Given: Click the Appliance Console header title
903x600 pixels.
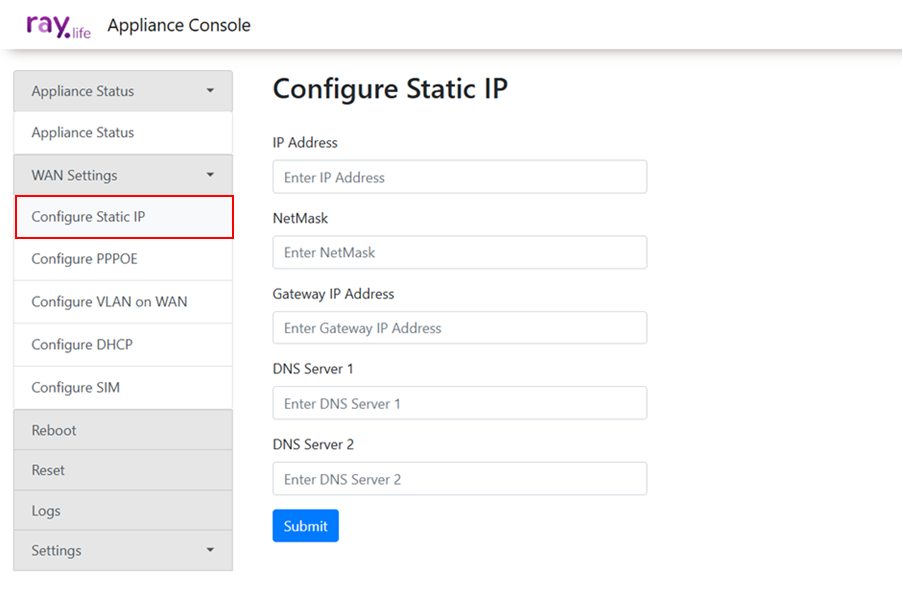Looking at the screenshot, I should pos(179,26).
